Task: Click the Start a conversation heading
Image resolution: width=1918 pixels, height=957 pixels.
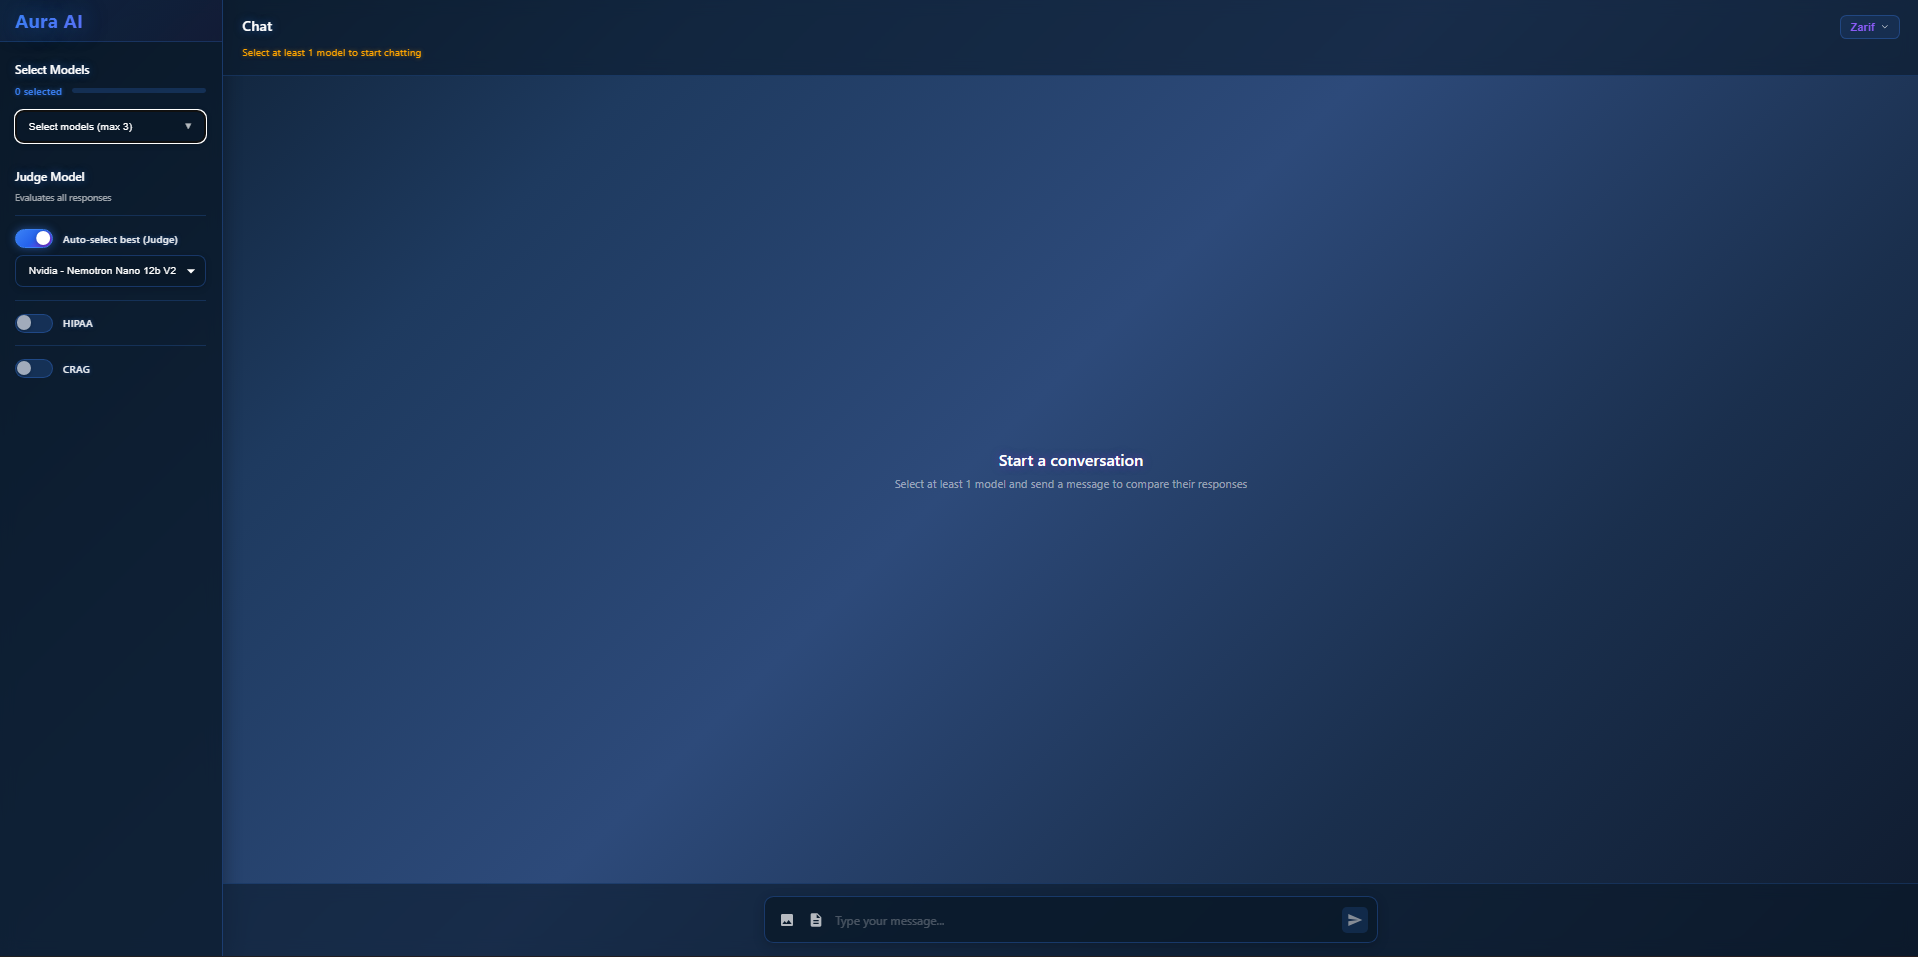Action: (x=1070, y=461)
